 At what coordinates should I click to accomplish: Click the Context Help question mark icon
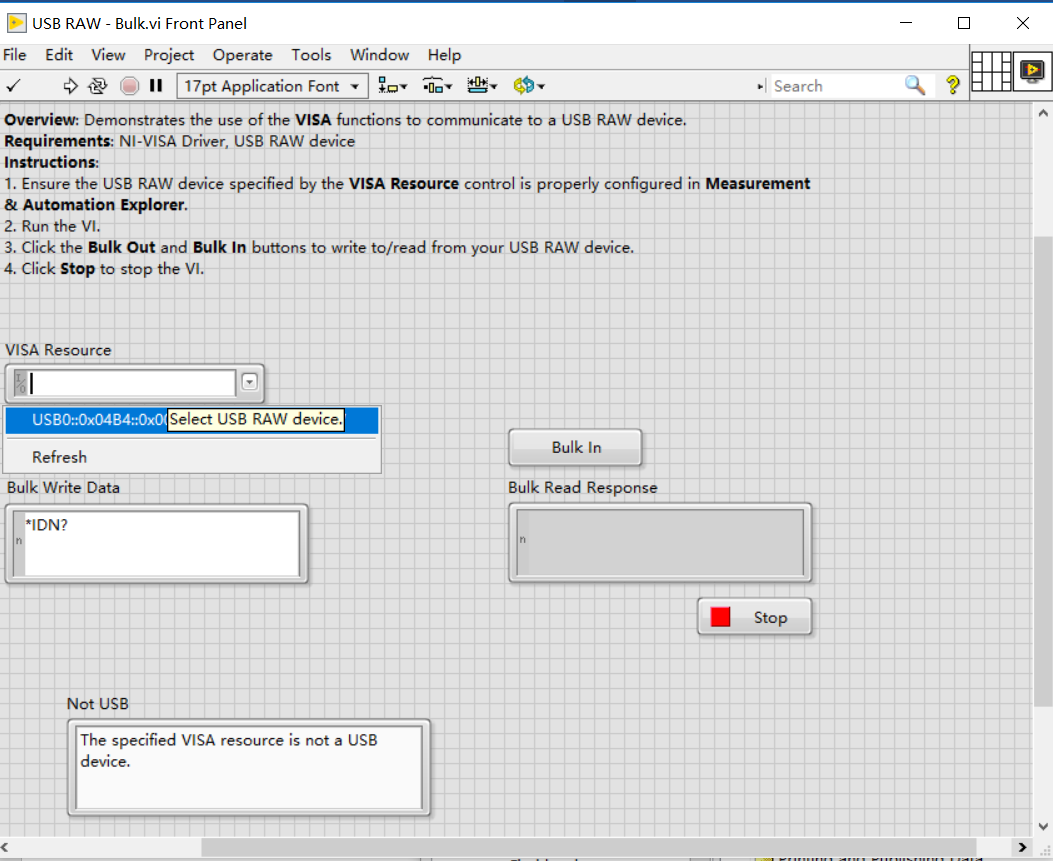pos(951,86)
